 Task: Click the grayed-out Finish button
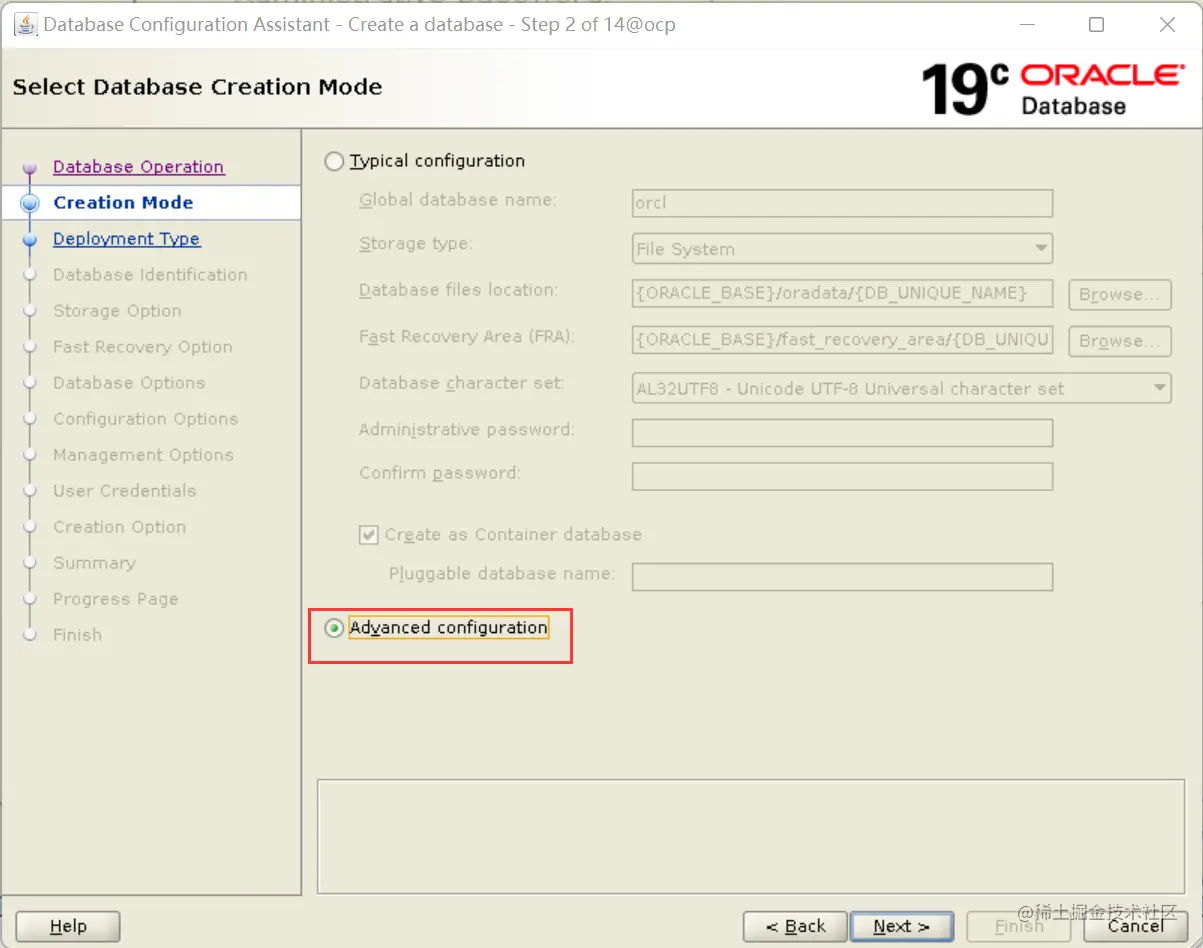pyautogui.click(x=1018, y=927)
